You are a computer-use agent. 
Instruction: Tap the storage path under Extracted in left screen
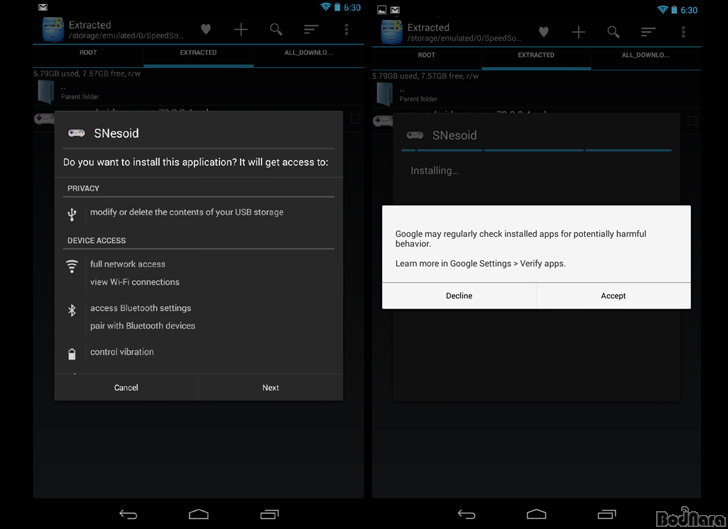click(126, 36)
